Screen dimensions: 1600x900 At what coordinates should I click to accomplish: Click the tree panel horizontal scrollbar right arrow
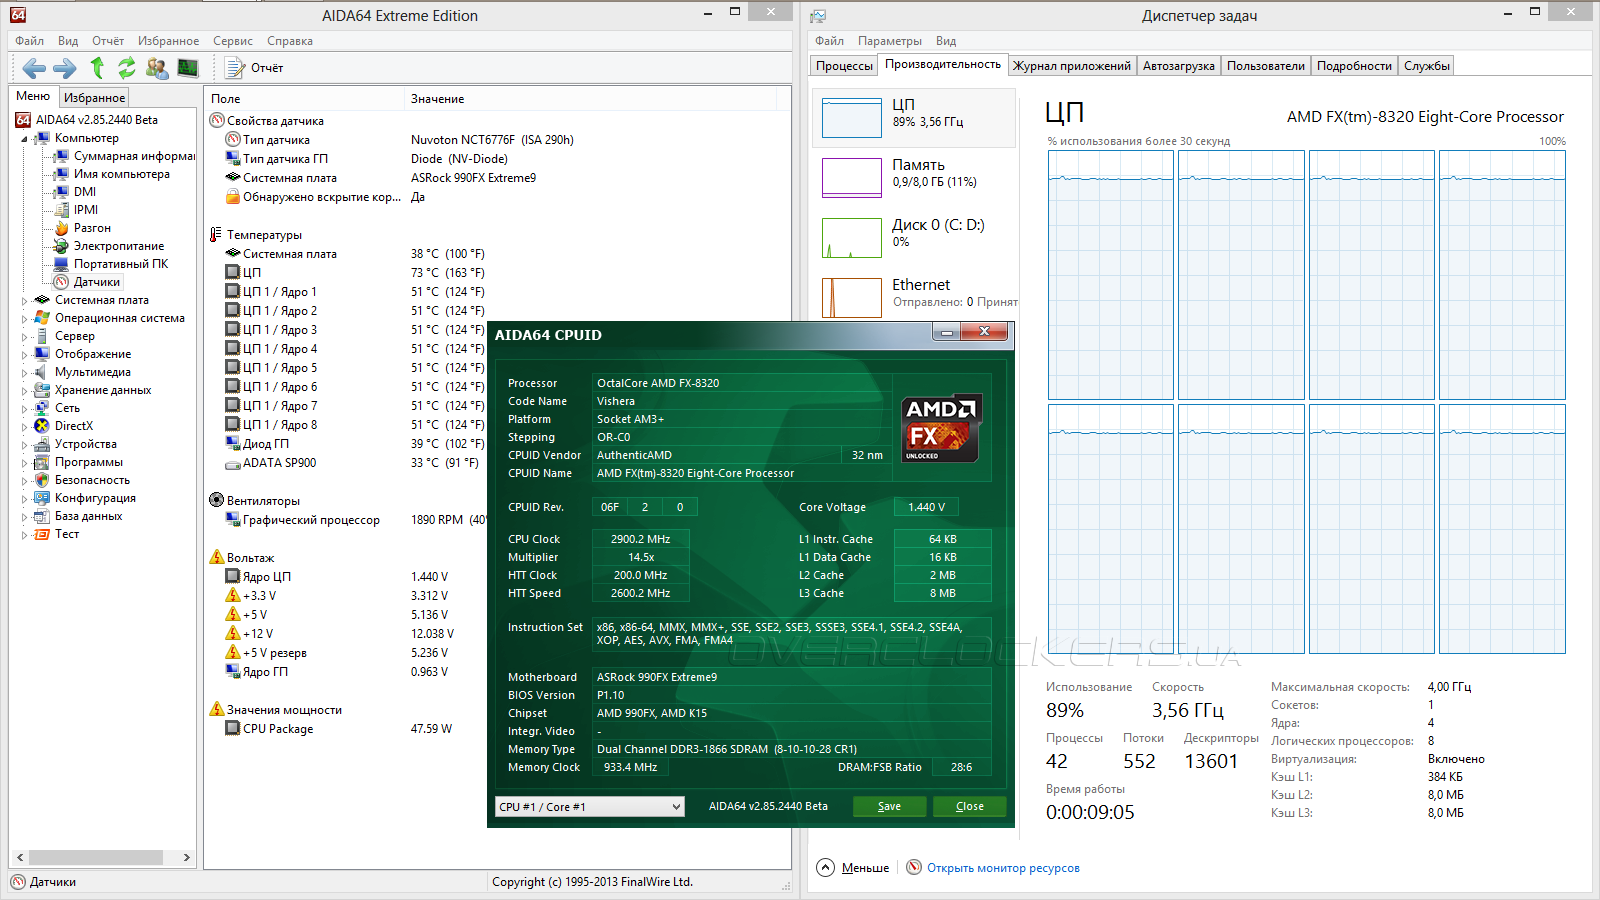(x=186, y=857)
